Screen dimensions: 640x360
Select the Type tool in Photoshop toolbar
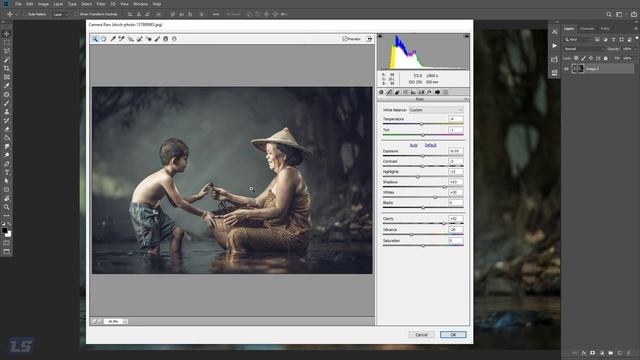point(7,172)
